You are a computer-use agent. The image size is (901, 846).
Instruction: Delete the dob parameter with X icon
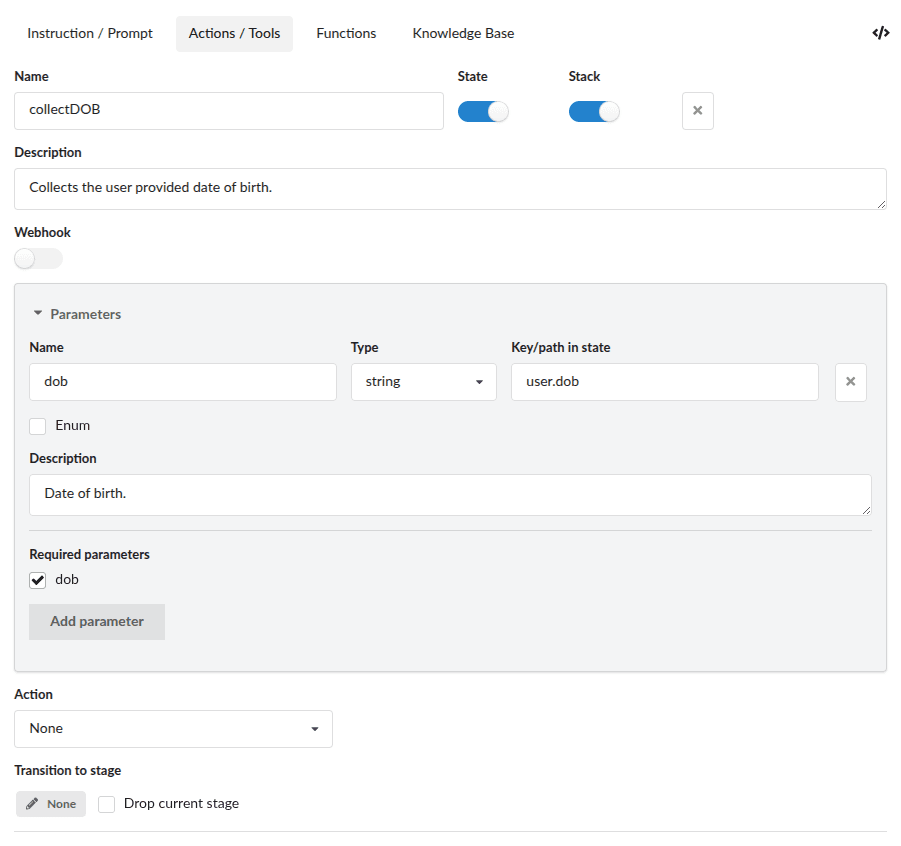[850, 382]
